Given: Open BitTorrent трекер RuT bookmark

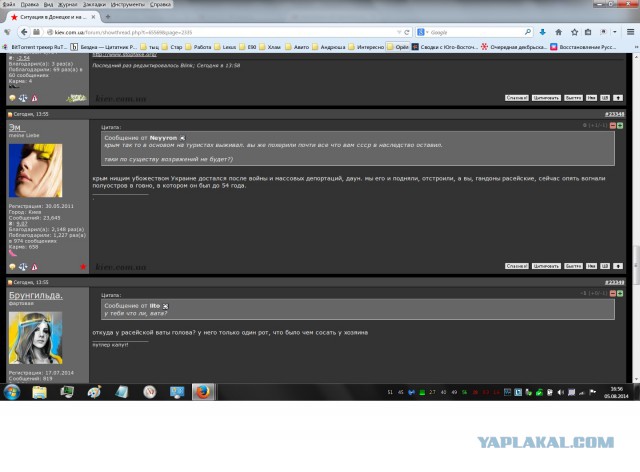Looking at the screenshot, I should pos(35,47).
